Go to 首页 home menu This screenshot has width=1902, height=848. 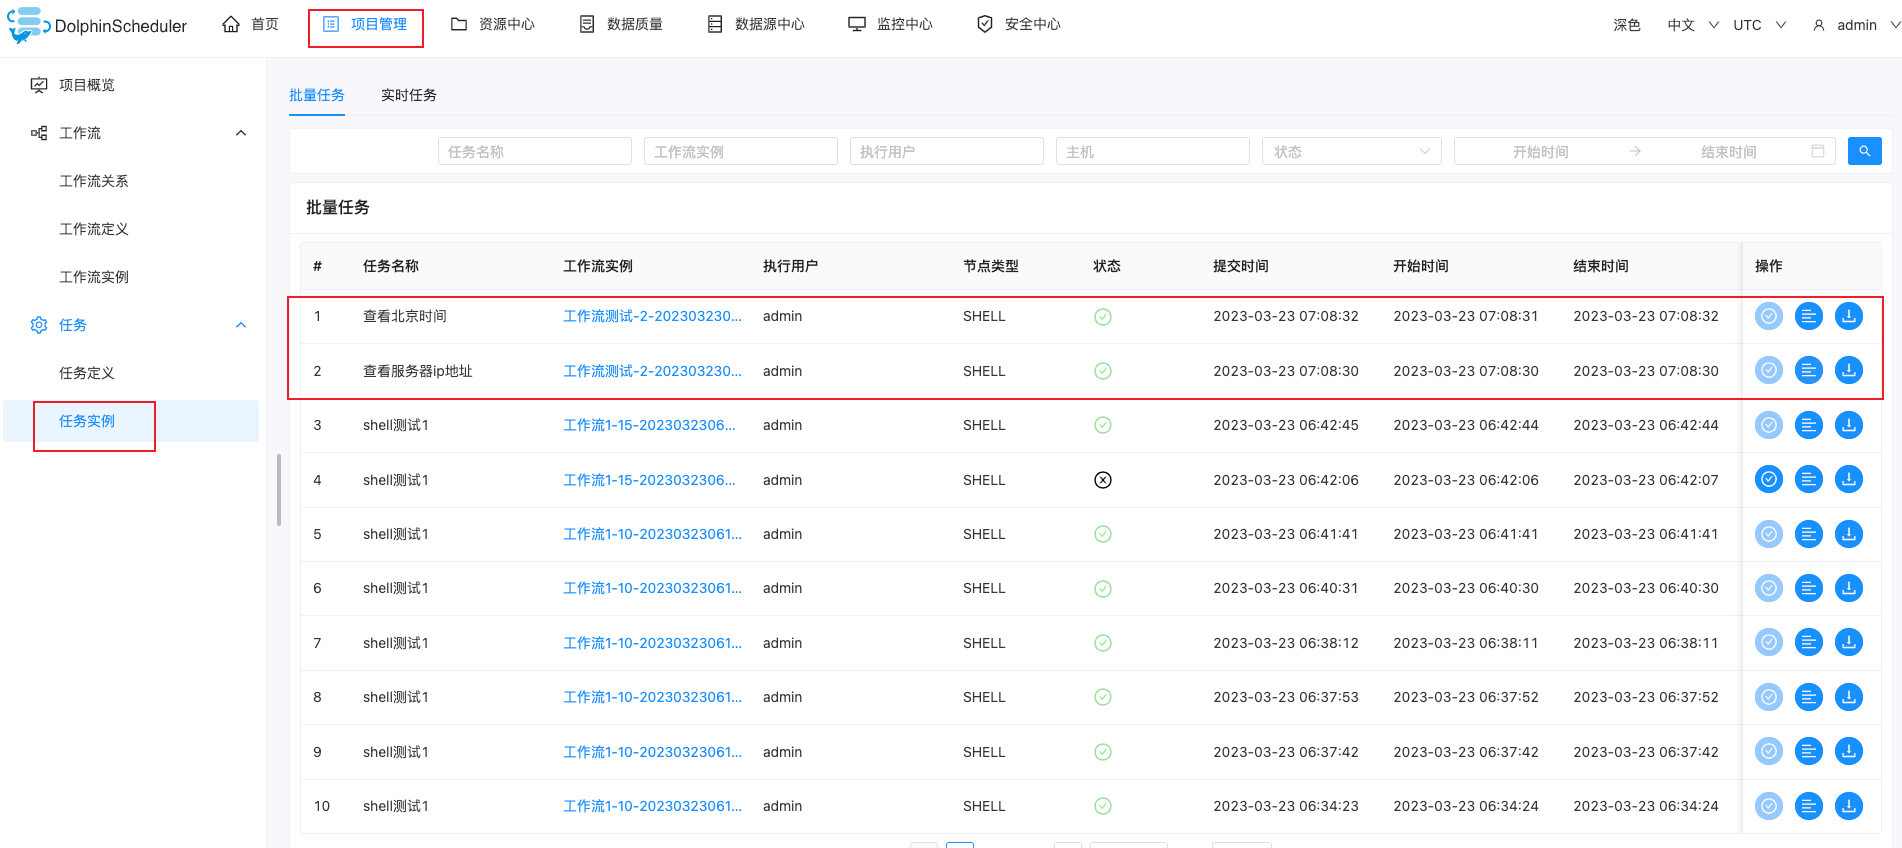(251, 24)
